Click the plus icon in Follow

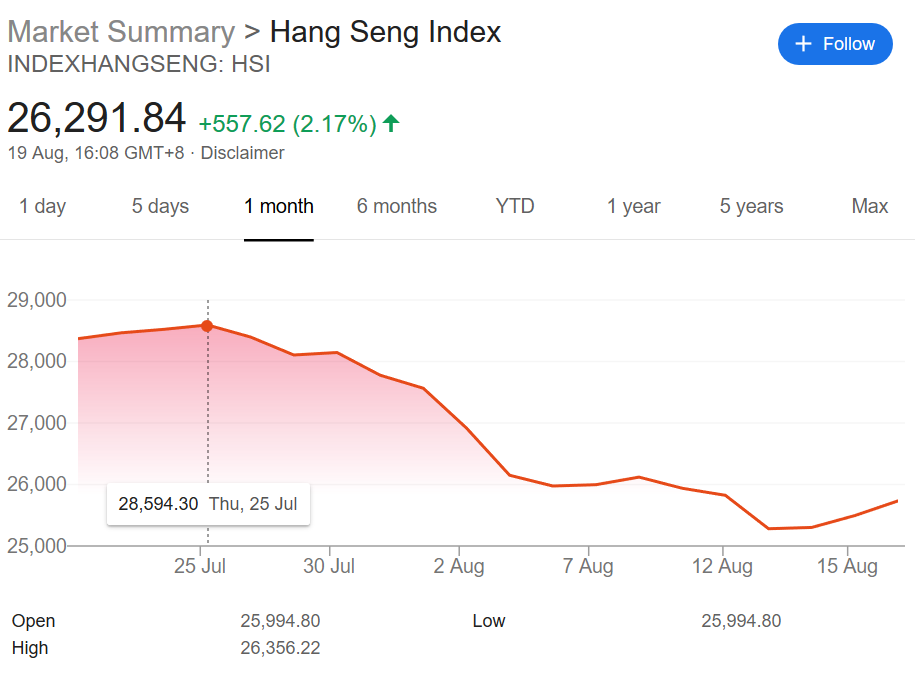(802, 44)
